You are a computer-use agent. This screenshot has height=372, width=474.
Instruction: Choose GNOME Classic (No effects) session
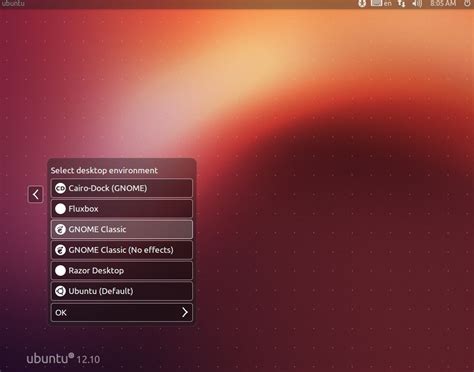coord(122,250)
